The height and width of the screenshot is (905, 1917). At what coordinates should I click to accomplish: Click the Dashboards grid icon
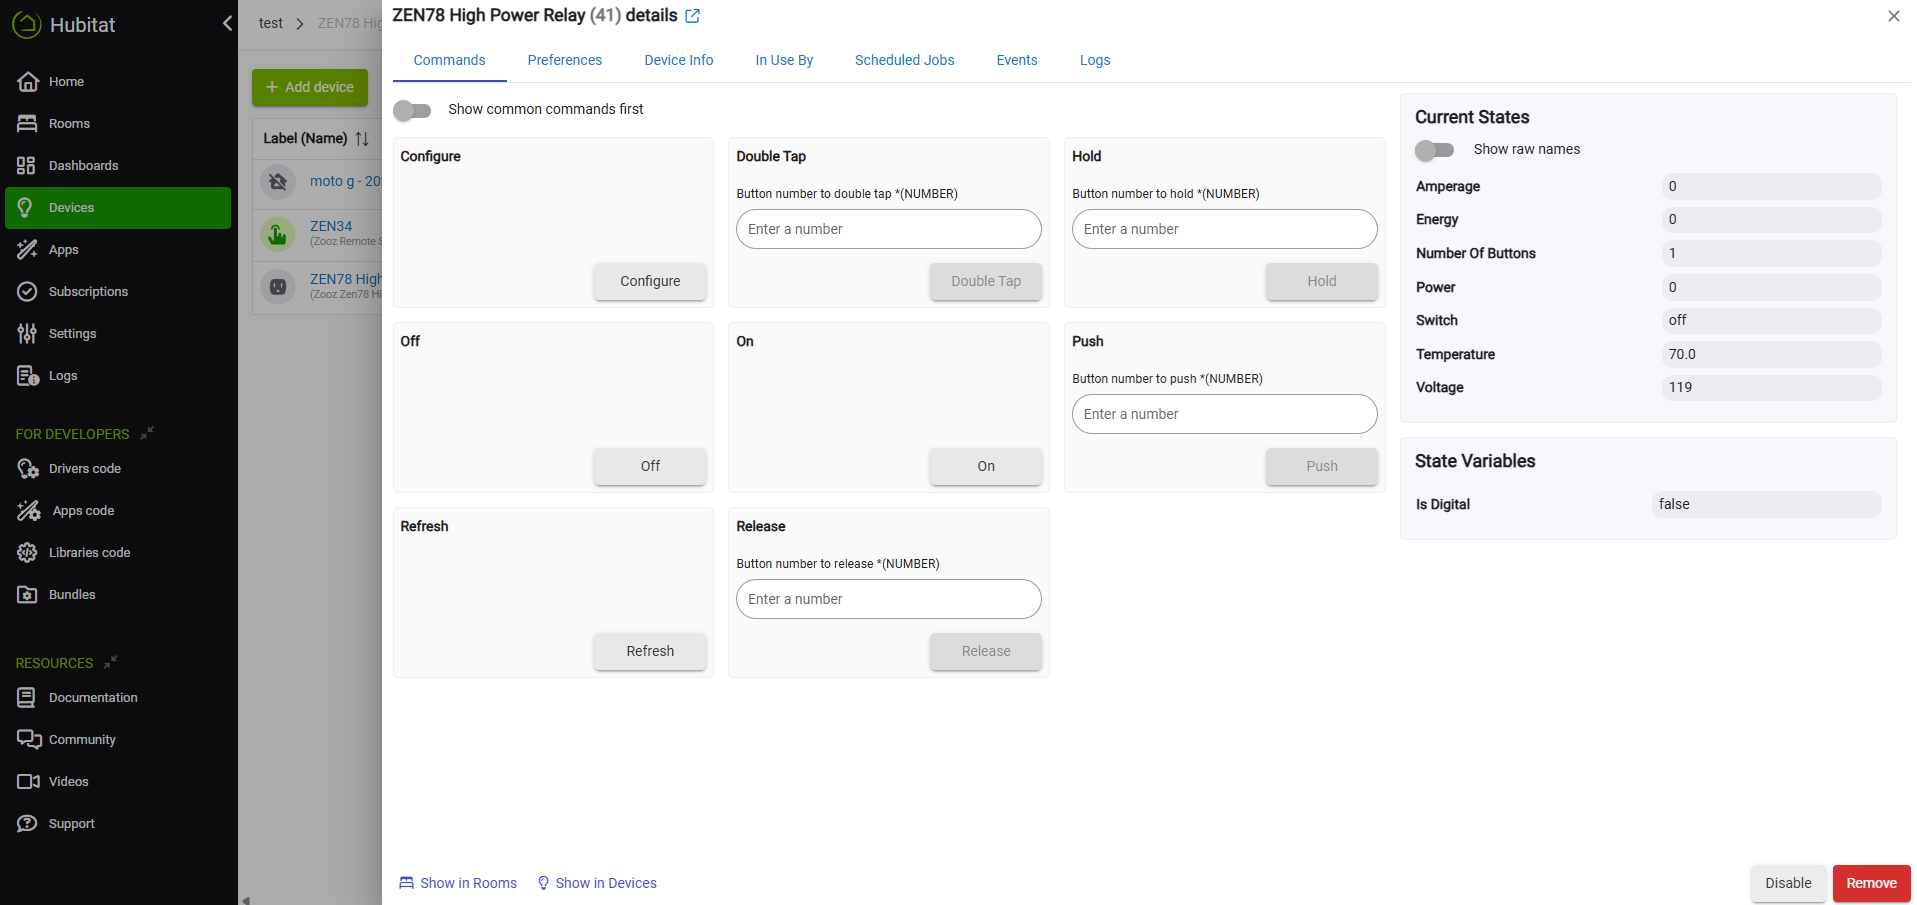point(26,166)
